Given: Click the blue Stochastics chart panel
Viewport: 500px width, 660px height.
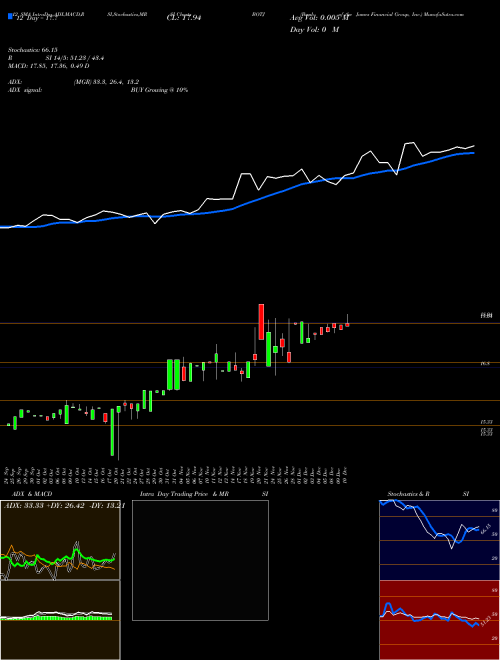Looking at the screenshot, I should (x=439, y=540).
